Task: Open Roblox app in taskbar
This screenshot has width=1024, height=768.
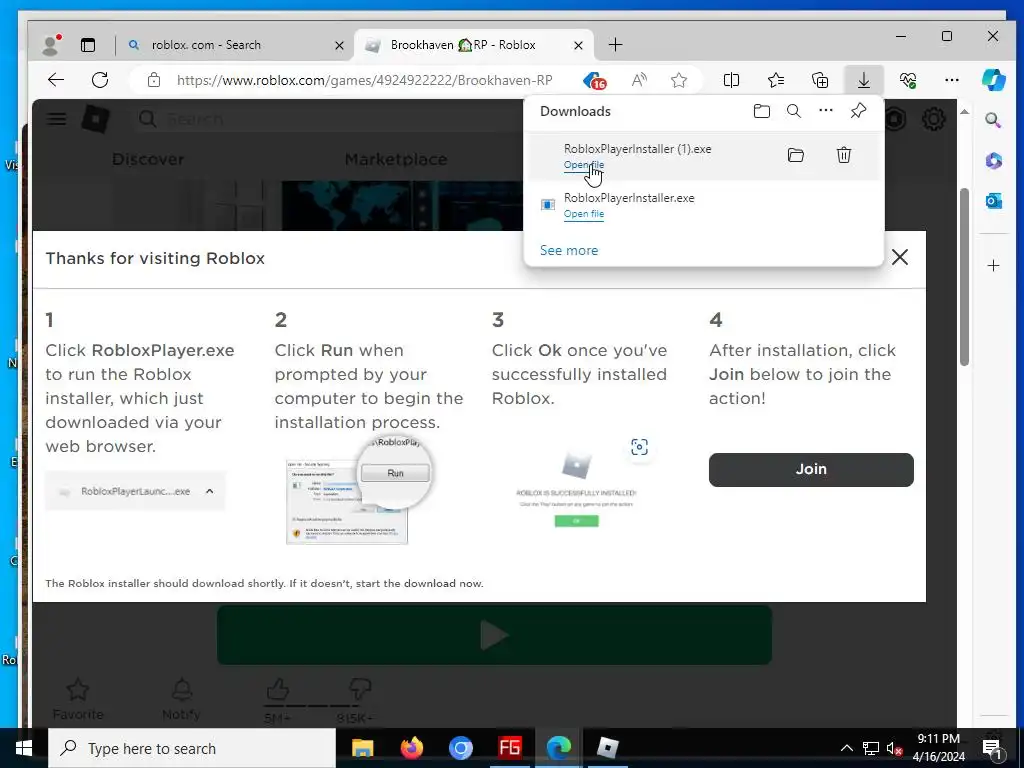Action: [x=607, y=748]
